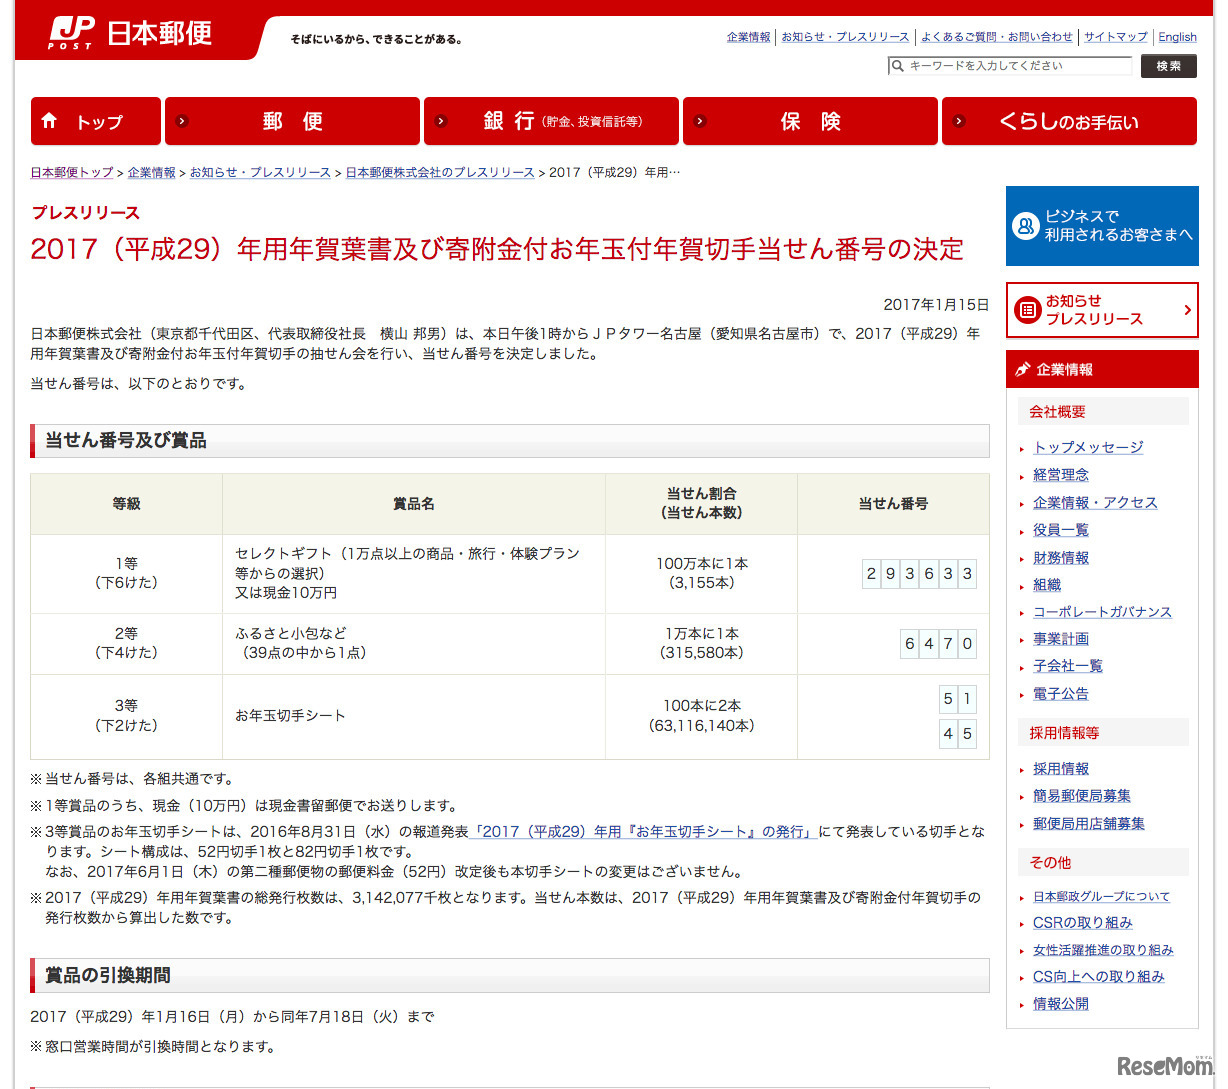Viewport: 1228px width, 1089px height.
Task: Switch to English site link
Action: tap(1177, 37)
